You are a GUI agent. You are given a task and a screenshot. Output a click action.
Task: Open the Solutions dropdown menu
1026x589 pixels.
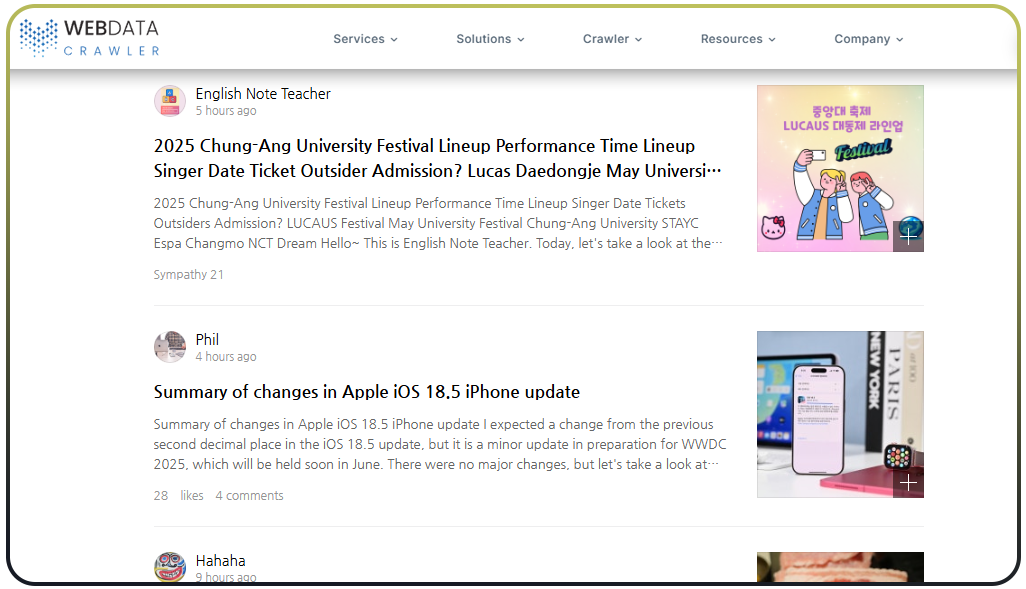coord(490,39)
